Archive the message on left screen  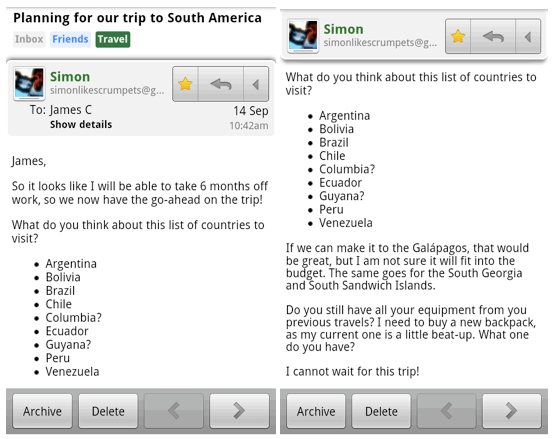tap(42, 411)
